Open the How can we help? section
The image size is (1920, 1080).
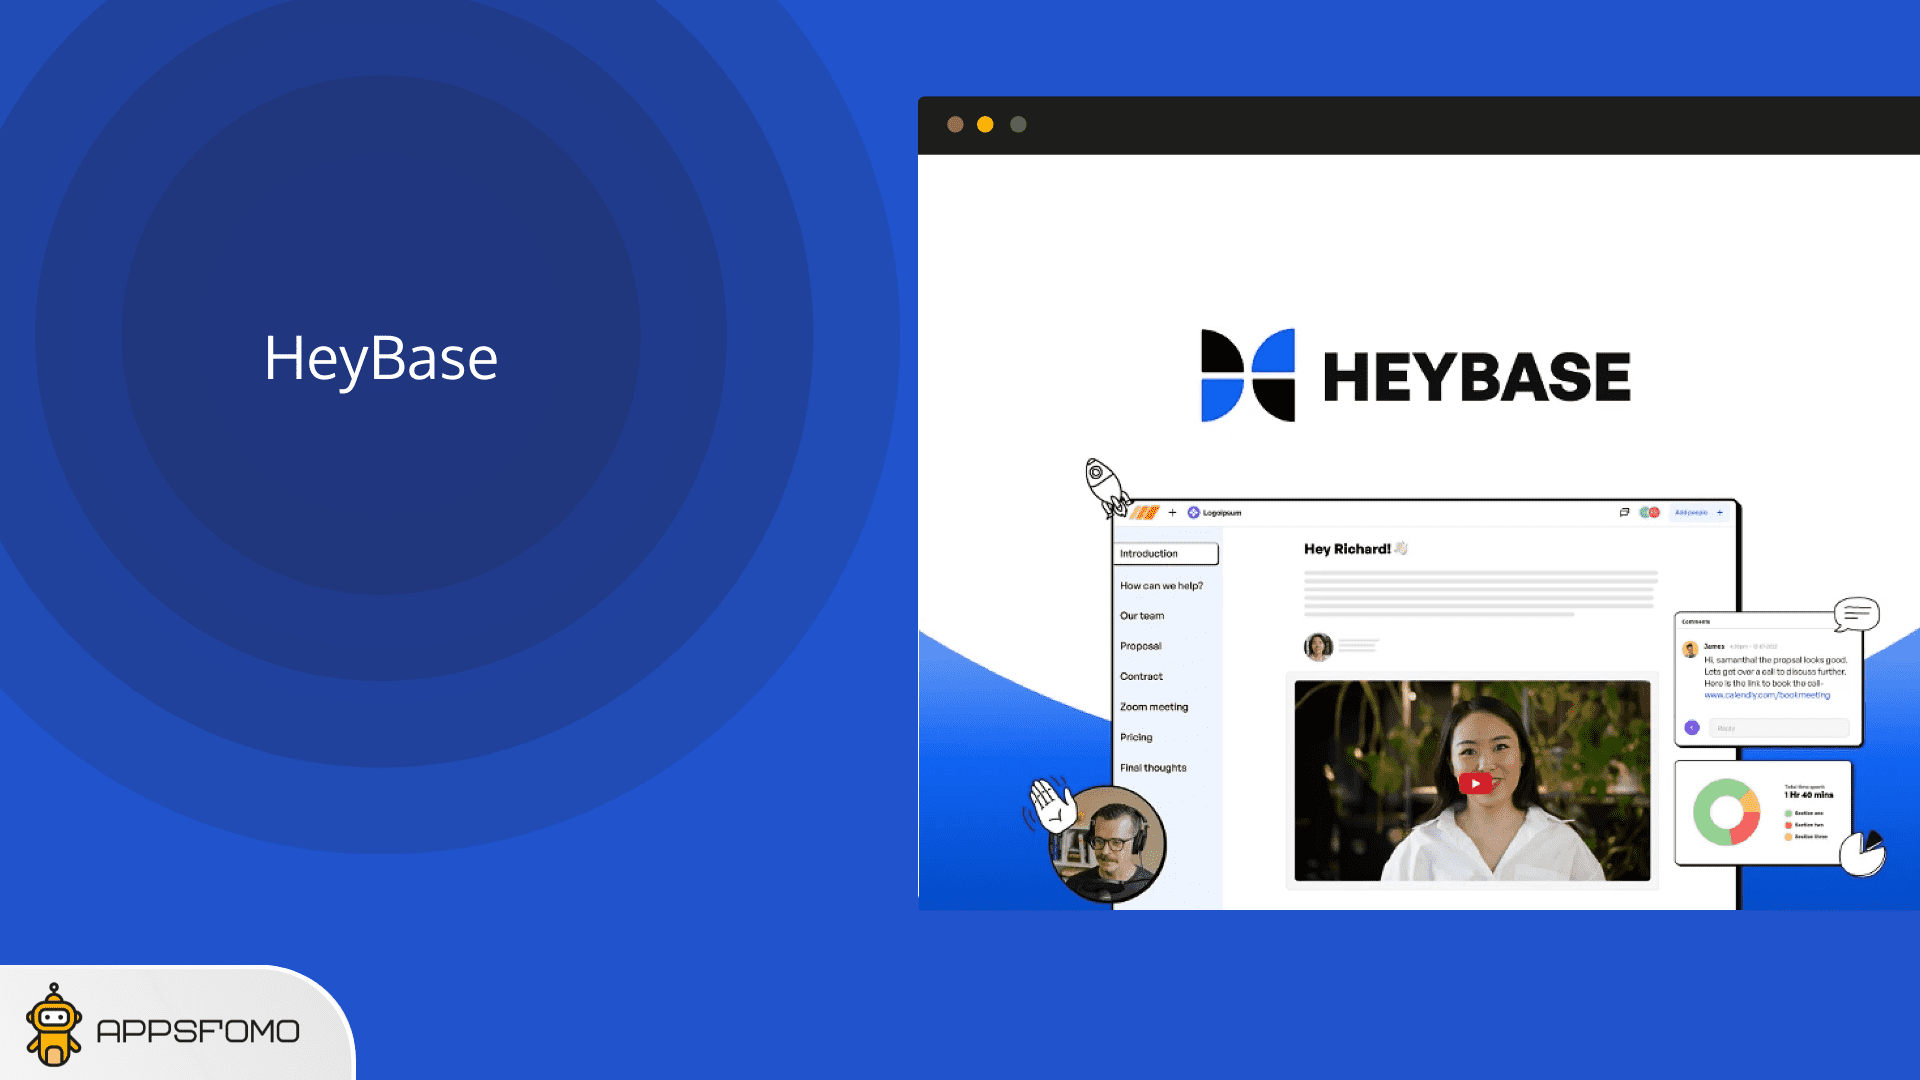[x=1161, y=586]
